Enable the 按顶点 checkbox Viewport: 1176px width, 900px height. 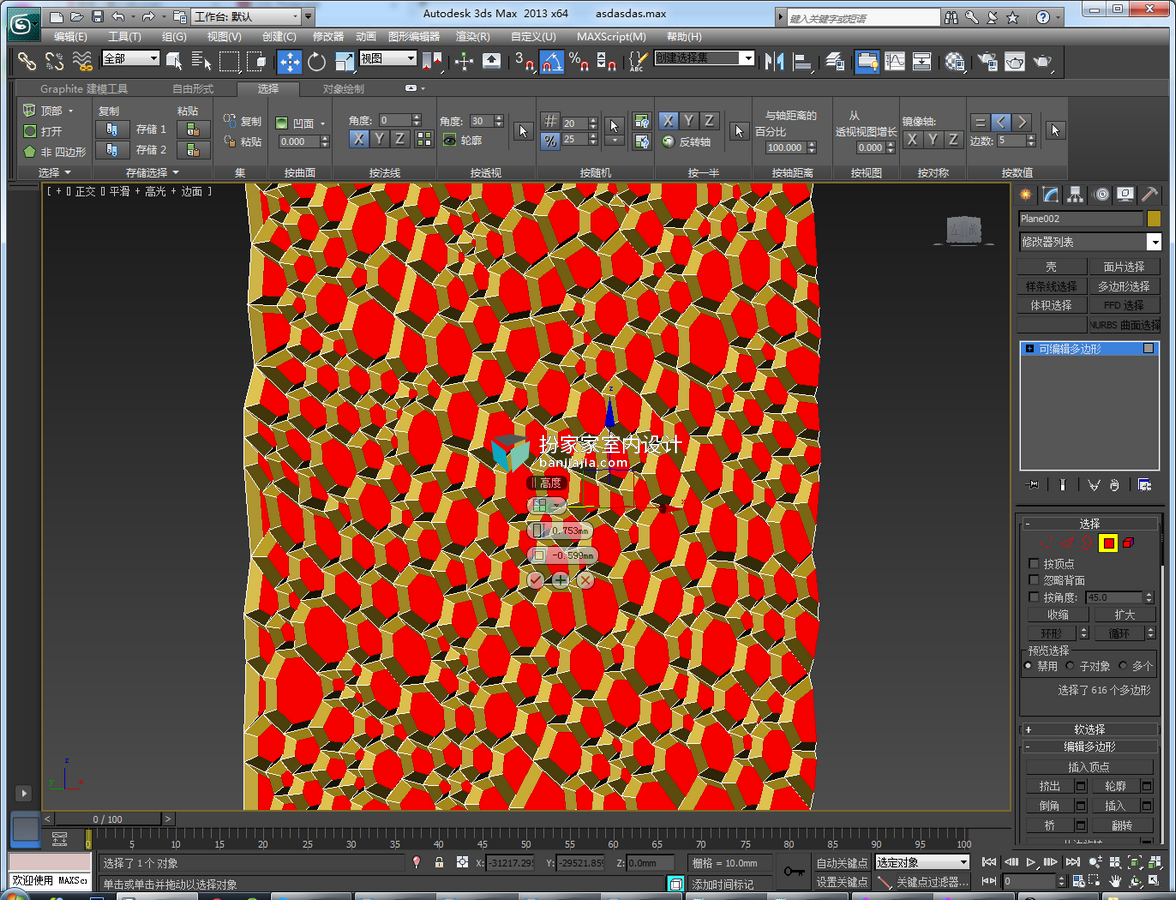pyautogui.click(x=1034, y=563)
